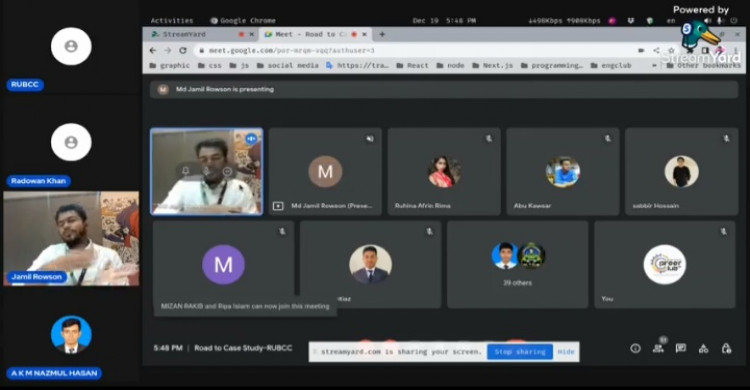Image resolution: width=750 pixels, height=390 pixels.
Task: Select Ruhina Afrin Rima's tile
Action: pos(444,171)
